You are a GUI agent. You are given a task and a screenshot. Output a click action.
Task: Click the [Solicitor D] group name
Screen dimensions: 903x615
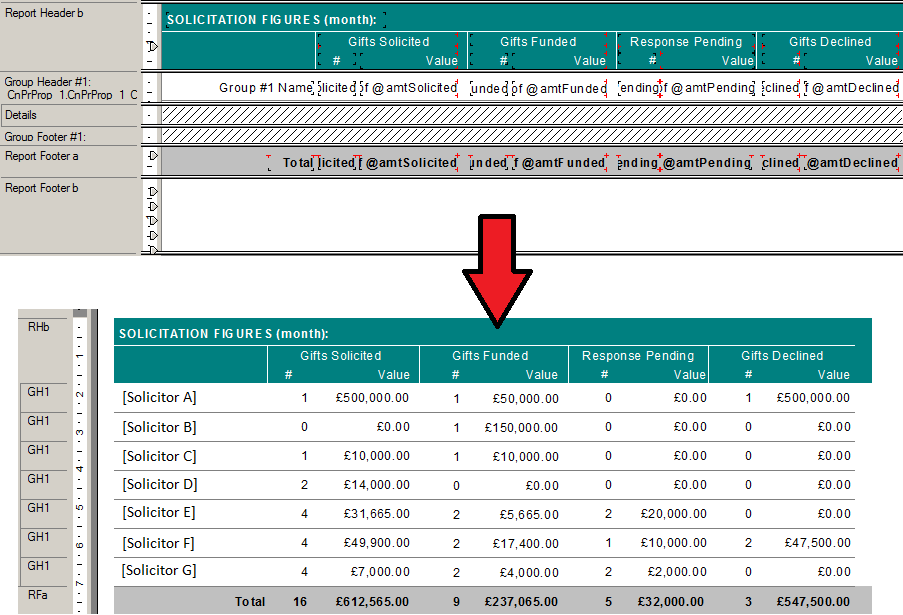[x=160, y=484]
